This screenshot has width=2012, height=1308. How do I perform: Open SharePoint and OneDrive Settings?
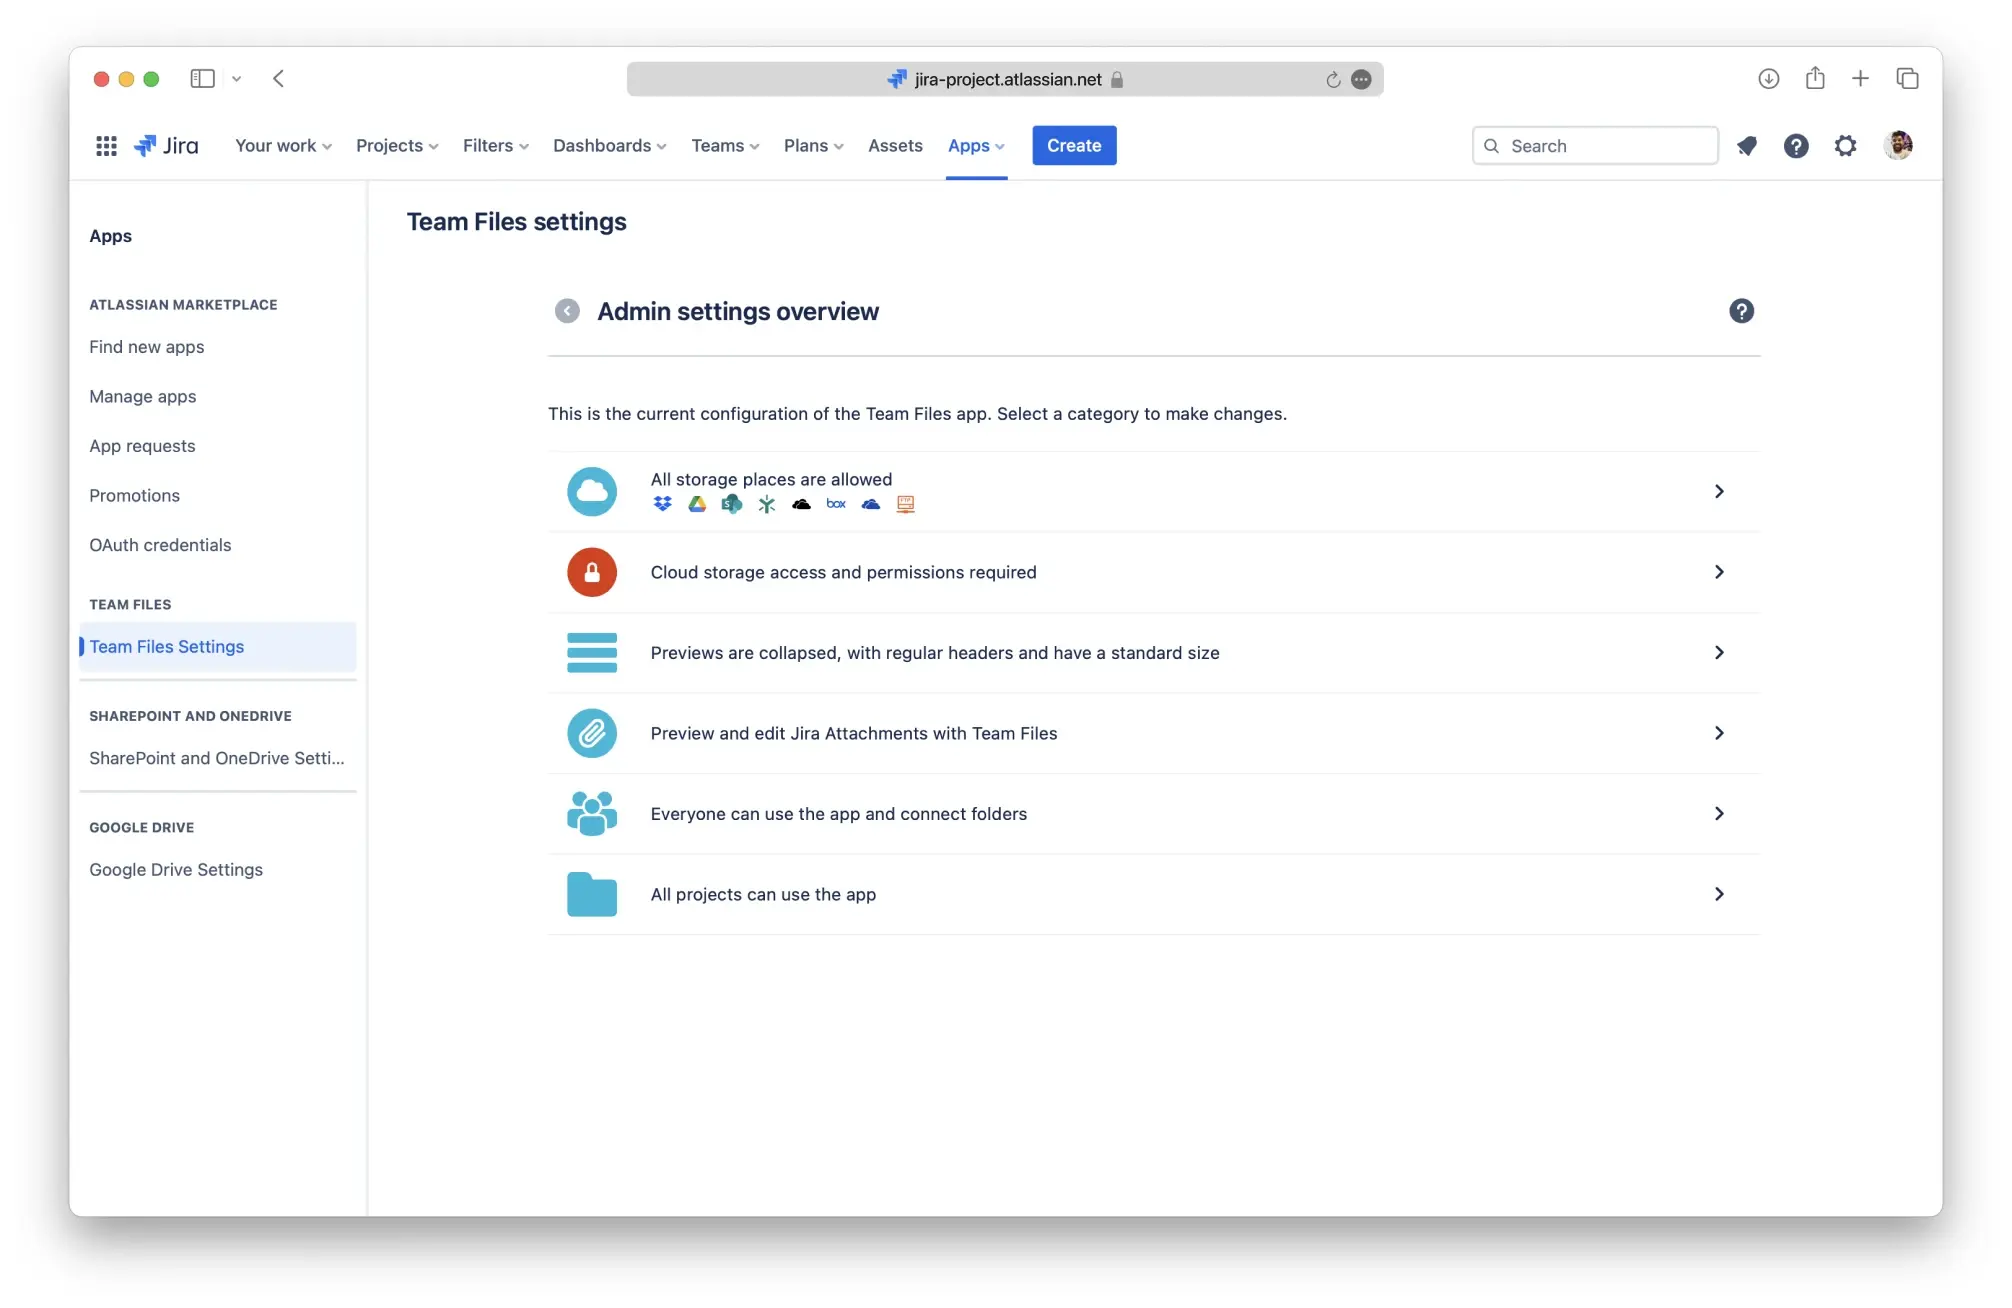point(217,758)
